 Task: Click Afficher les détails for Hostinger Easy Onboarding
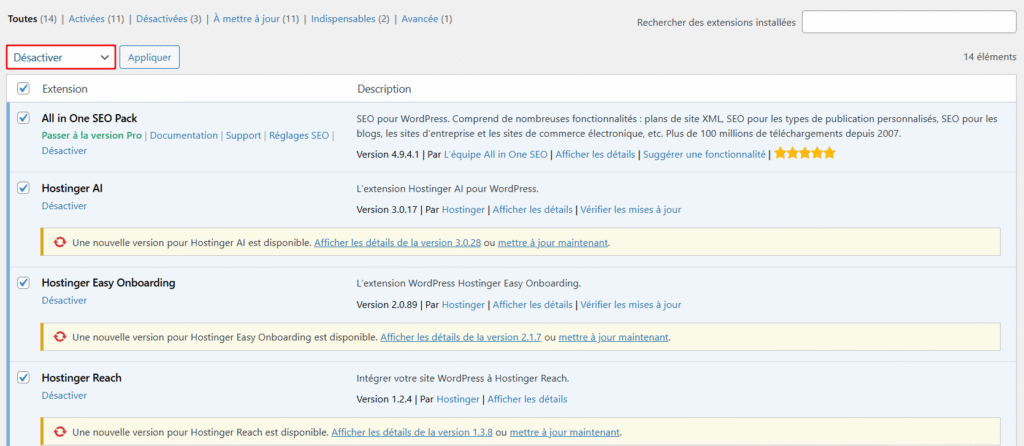532,304
